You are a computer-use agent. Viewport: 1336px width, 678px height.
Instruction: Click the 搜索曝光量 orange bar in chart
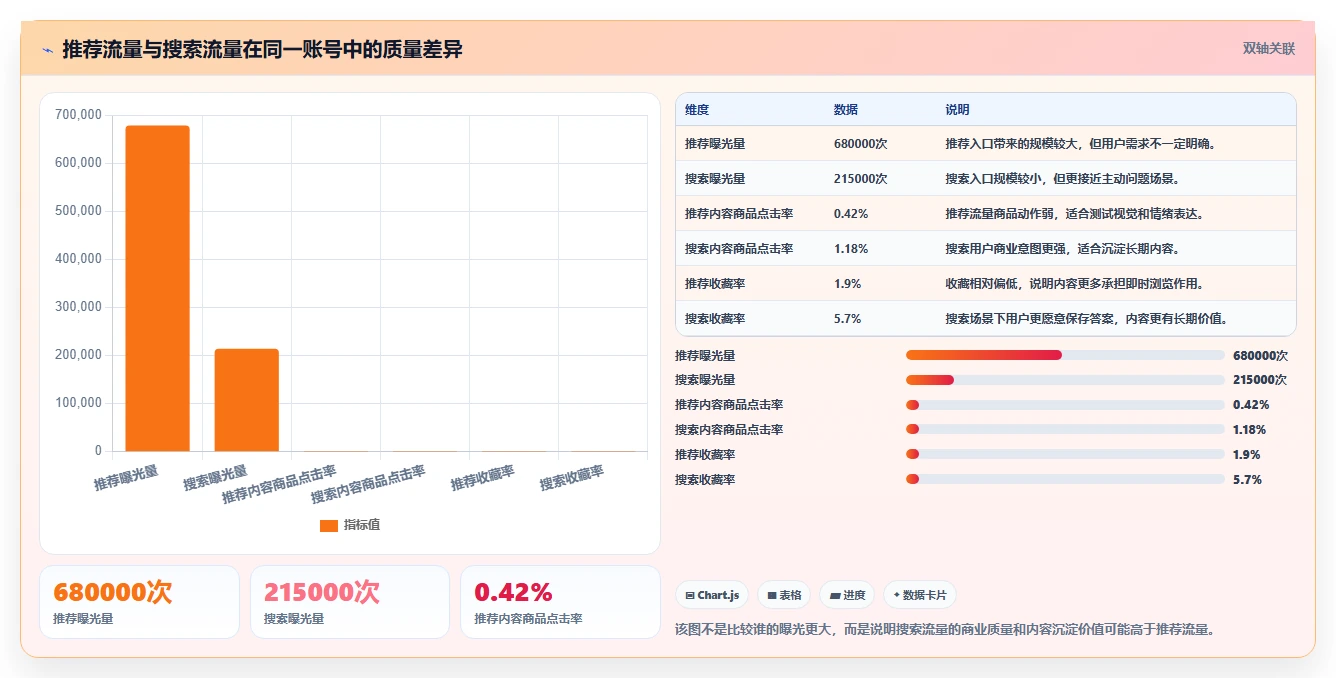[246, 400]
